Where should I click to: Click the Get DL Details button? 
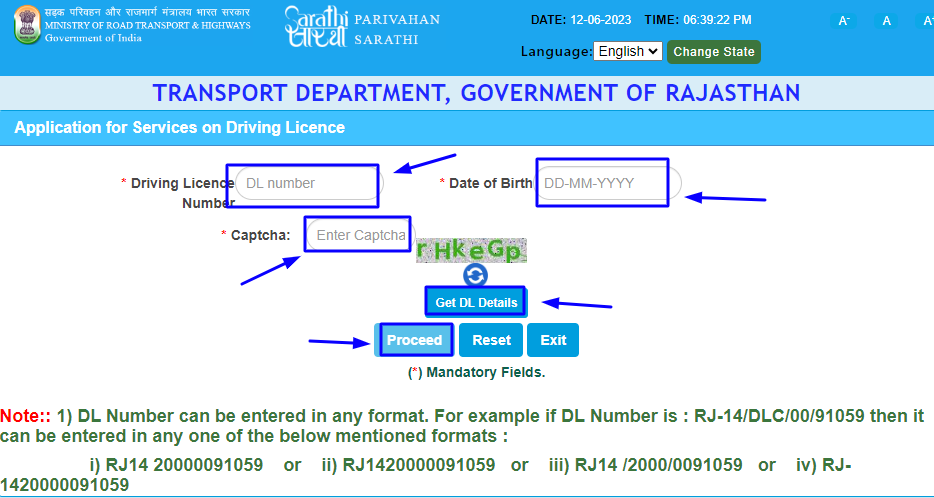(476, 303)
